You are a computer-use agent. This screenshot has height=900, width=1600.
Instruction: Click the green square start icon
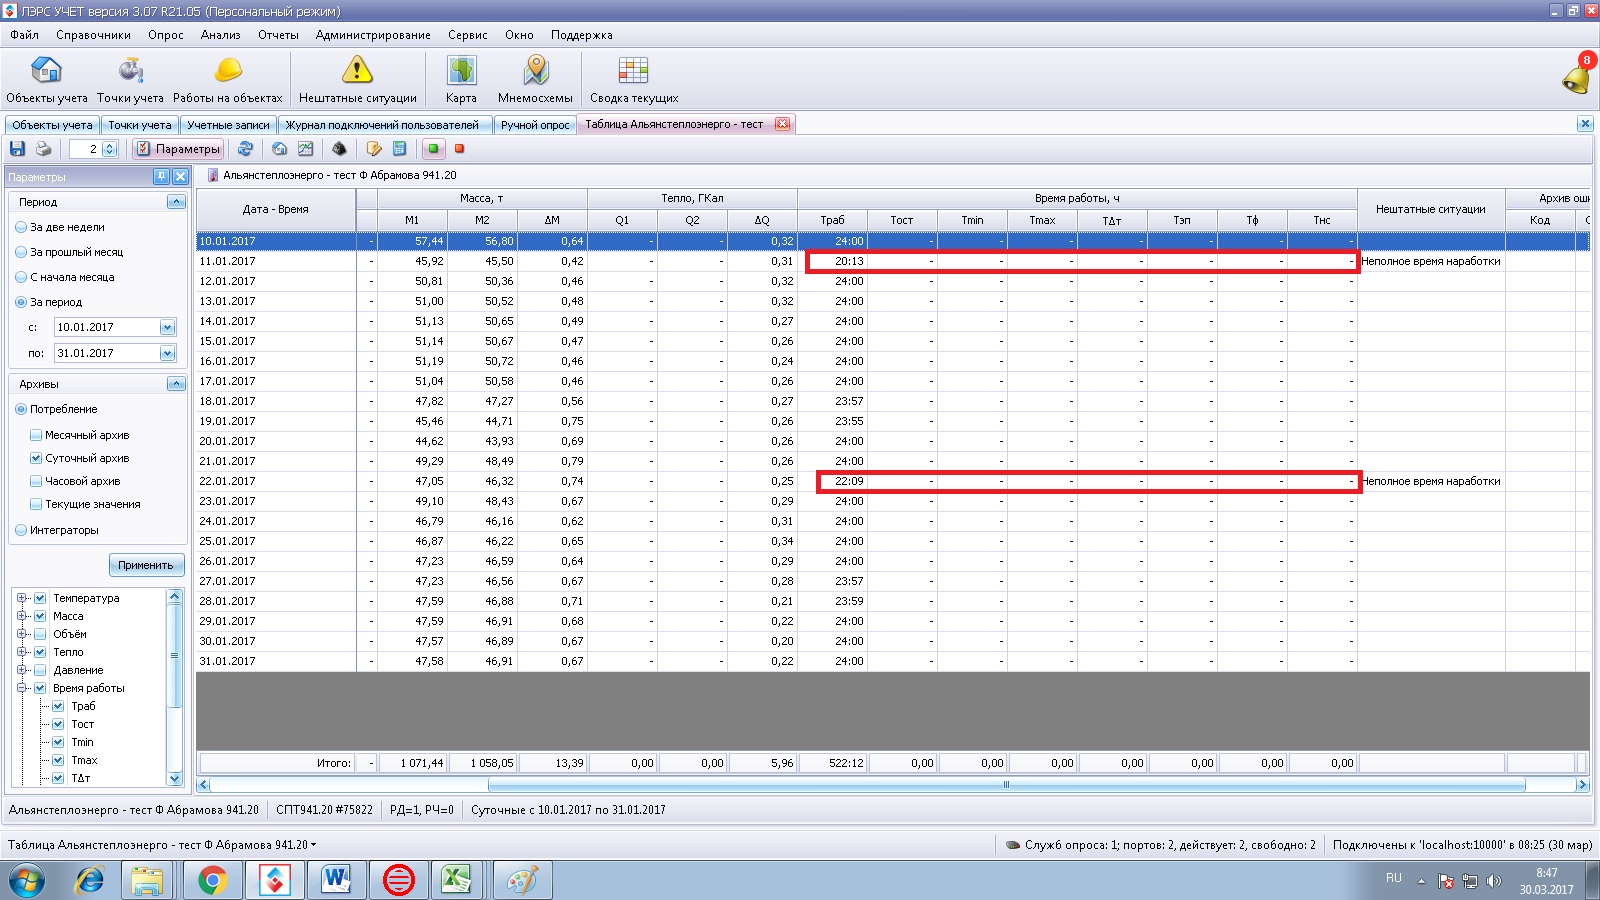pos(433,149)
